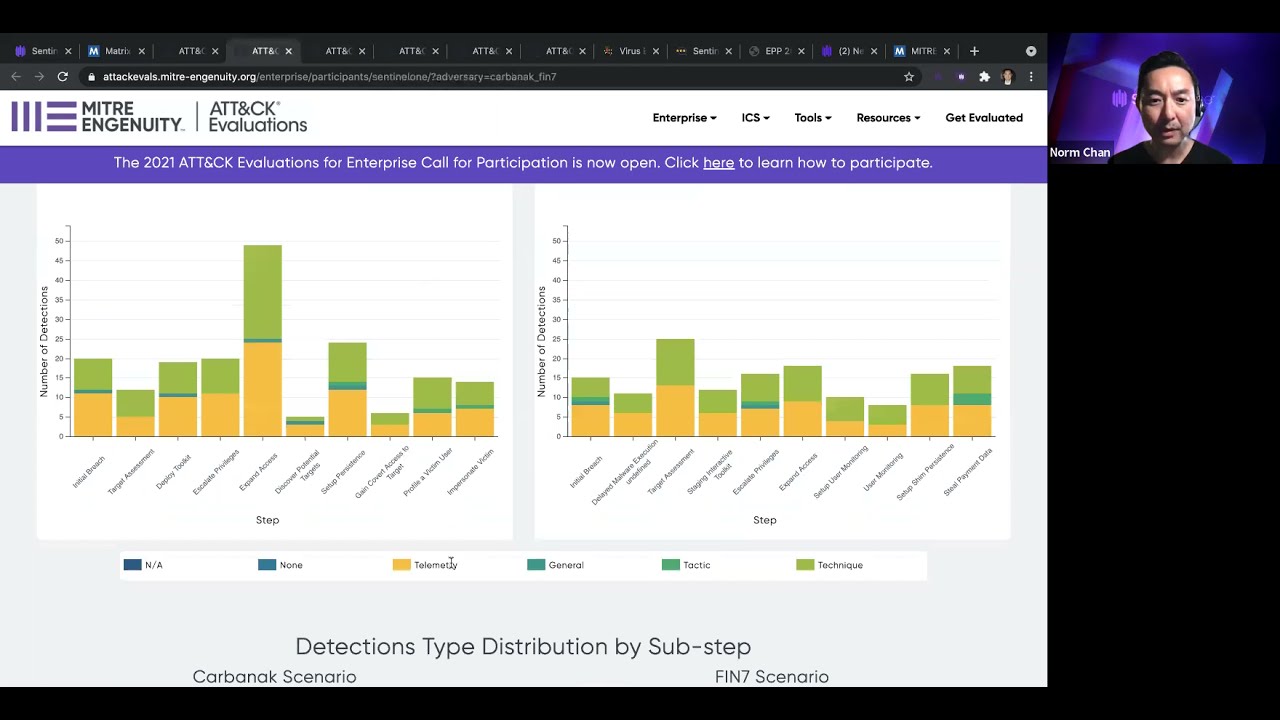Open the tab search dropdown arrow
The width and height of the screenshot is (1280, 720).
[1031, 51]
